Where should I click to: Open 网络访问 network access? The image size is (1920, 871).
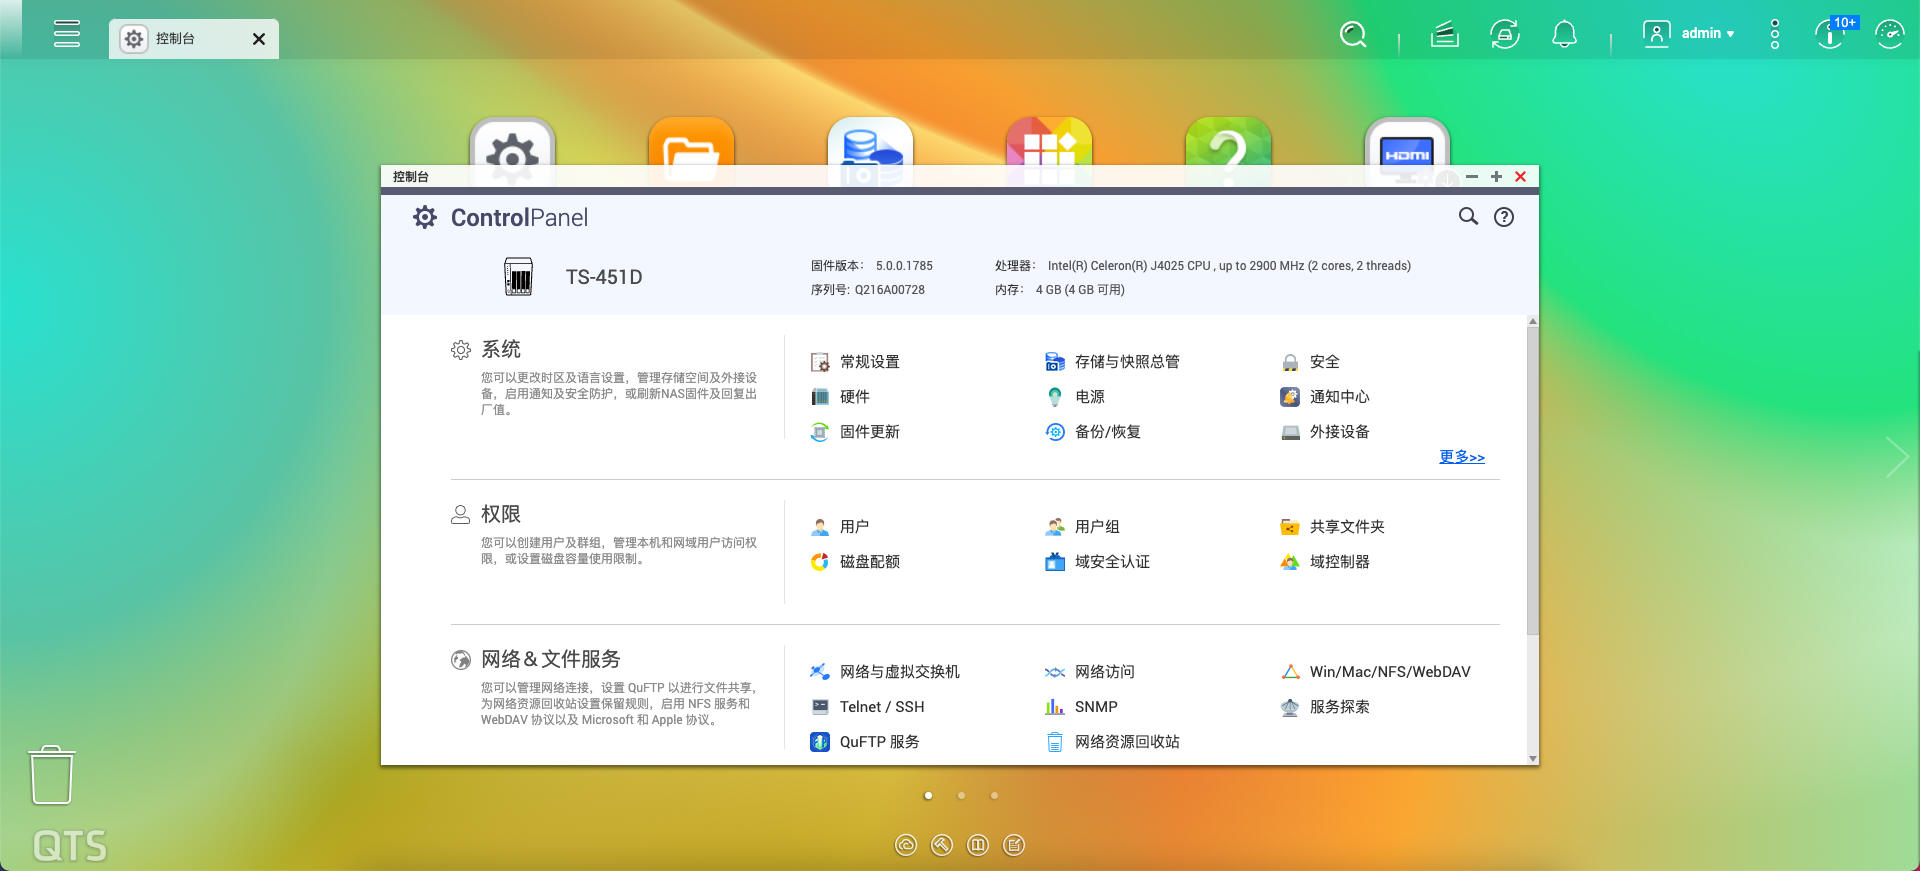pos(1090,672)
